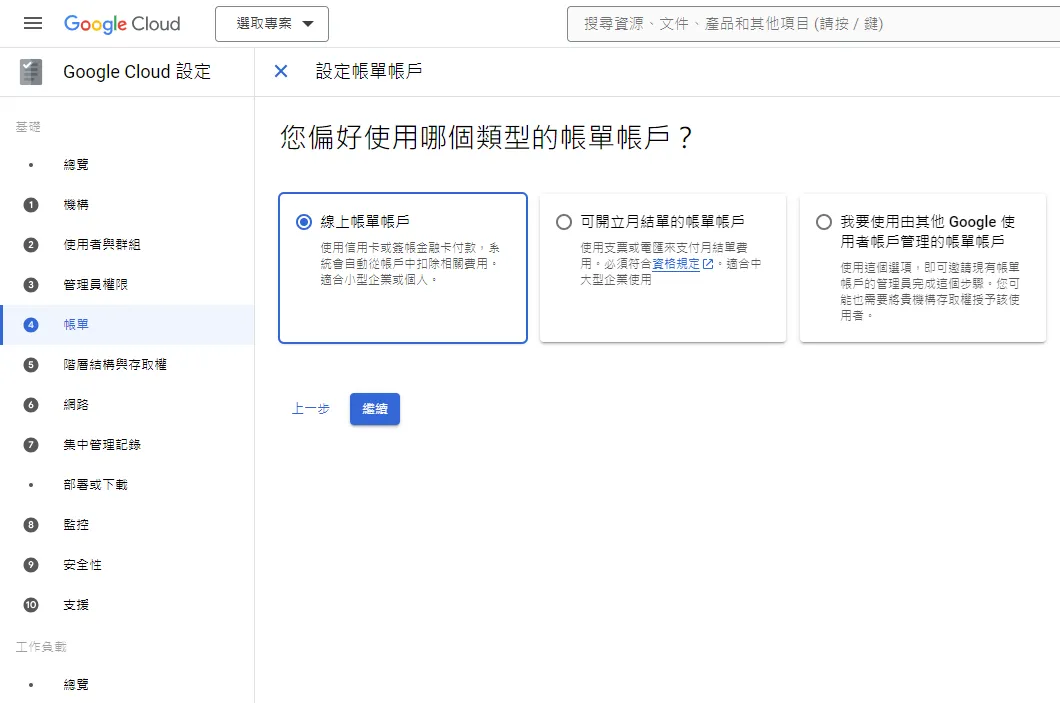
Task: Go to step 使用者與群組
Action: [x=101, y=244]
